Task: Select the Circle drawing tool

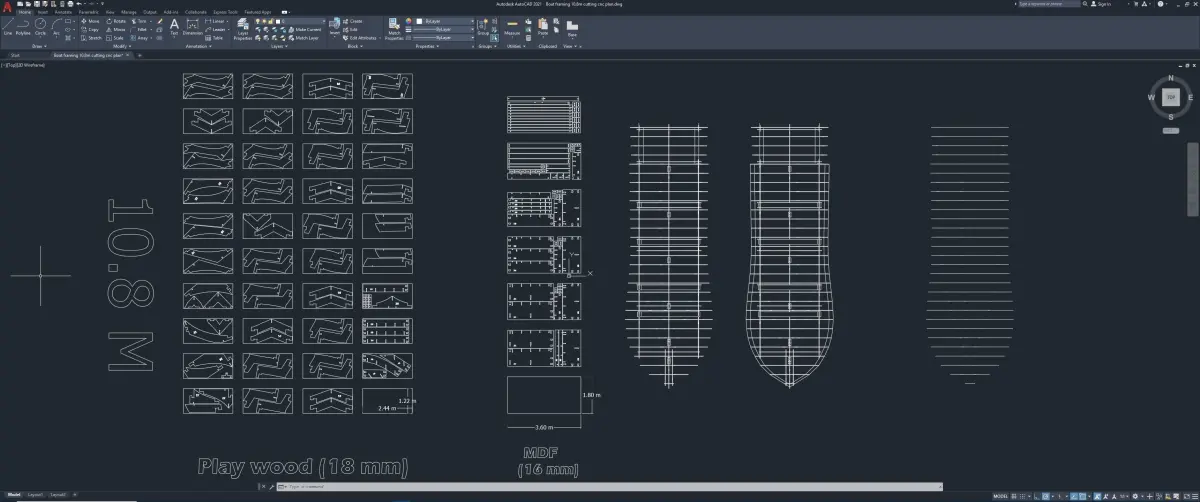Action: point(40,26)
